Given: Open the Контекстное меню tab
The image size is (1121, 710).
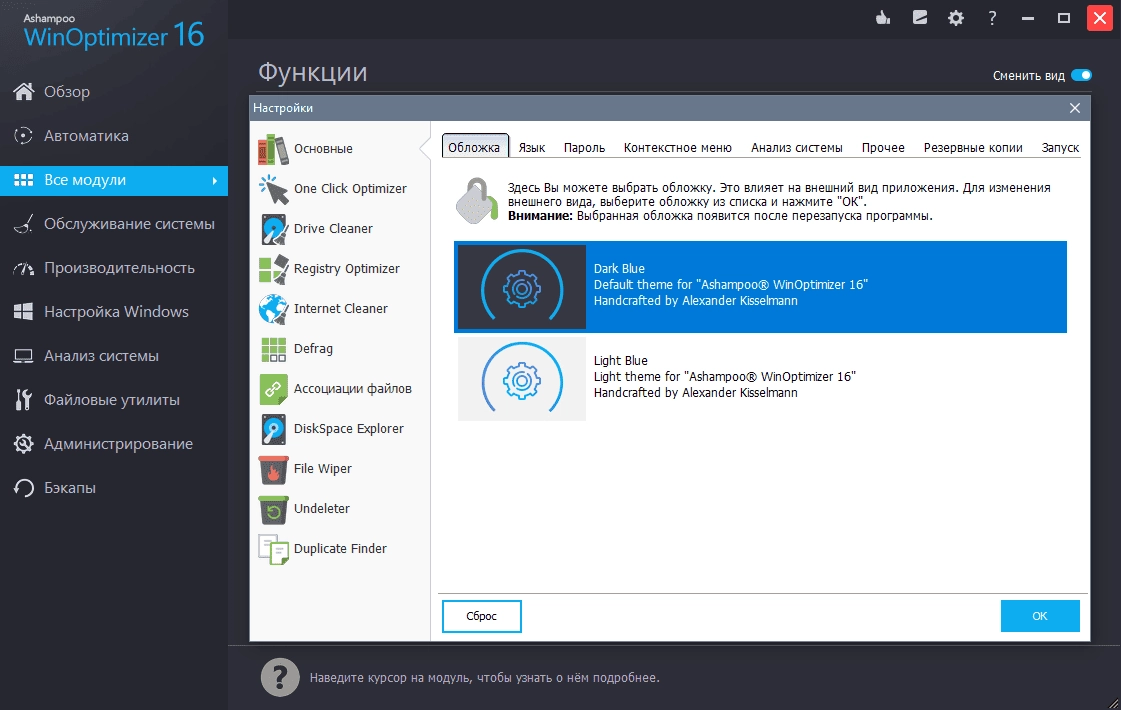Looking at the screenshot, I should tap(678, 147).
